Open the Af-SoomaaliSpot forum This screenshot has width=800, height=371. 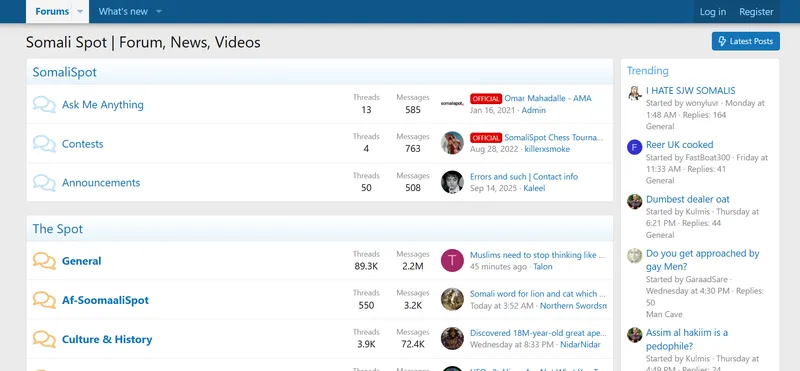(x=105, y=300)
